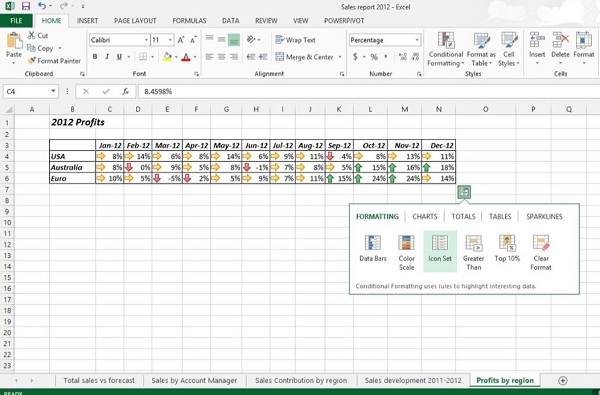Click the Borders icon
The image size is (600, 395).
(143, 57)
